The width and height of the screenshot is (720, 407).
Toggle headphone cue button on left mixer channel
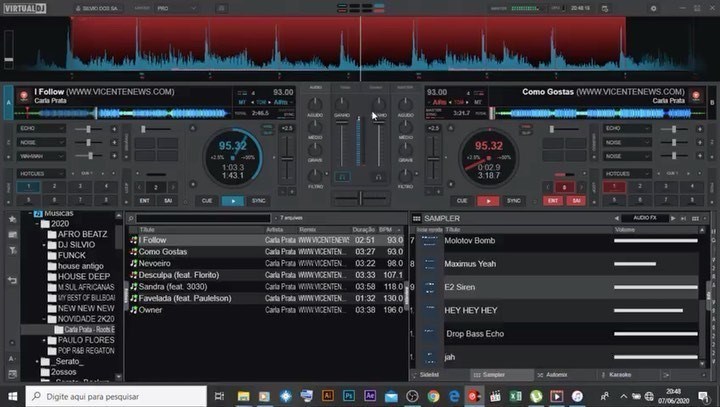point(342,177)
